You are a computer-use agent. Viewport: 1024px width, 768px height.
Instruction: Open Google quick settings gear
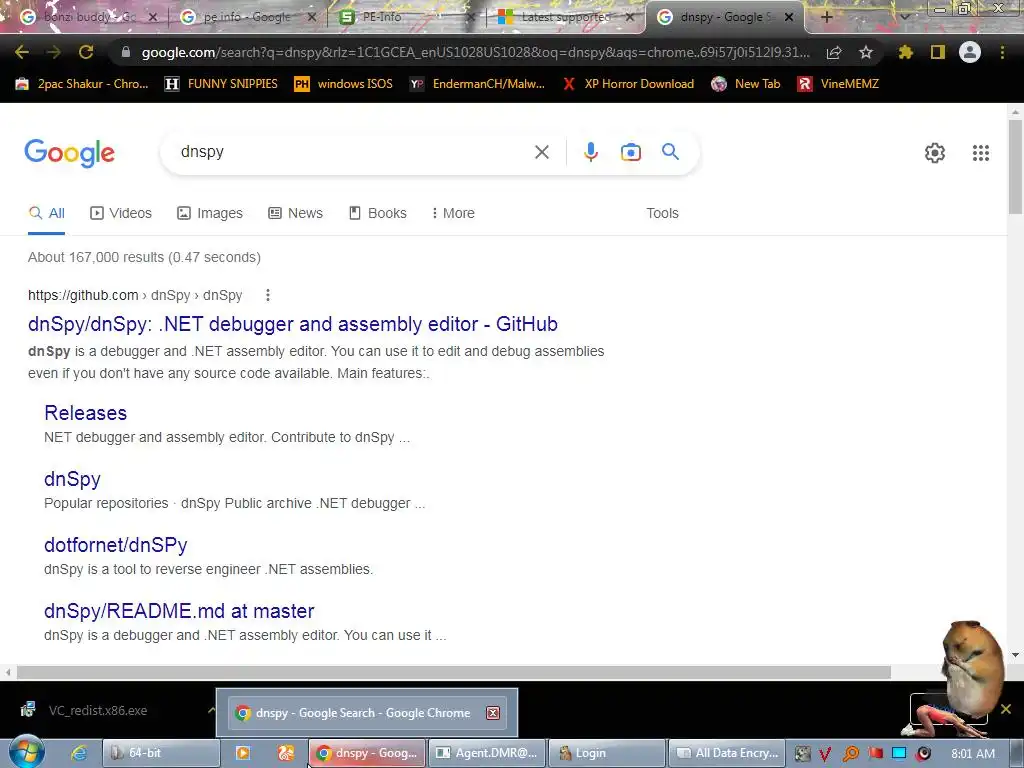click(935, 153)
